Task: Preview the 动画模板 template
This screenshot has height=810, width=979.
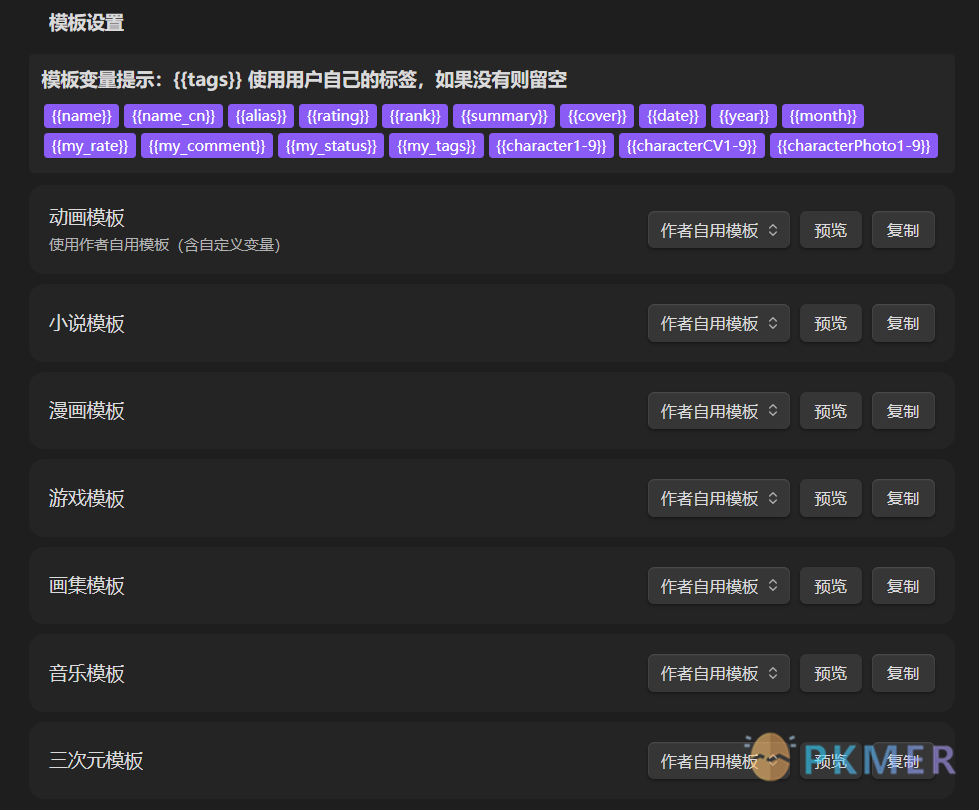Action: pos(830,230)
